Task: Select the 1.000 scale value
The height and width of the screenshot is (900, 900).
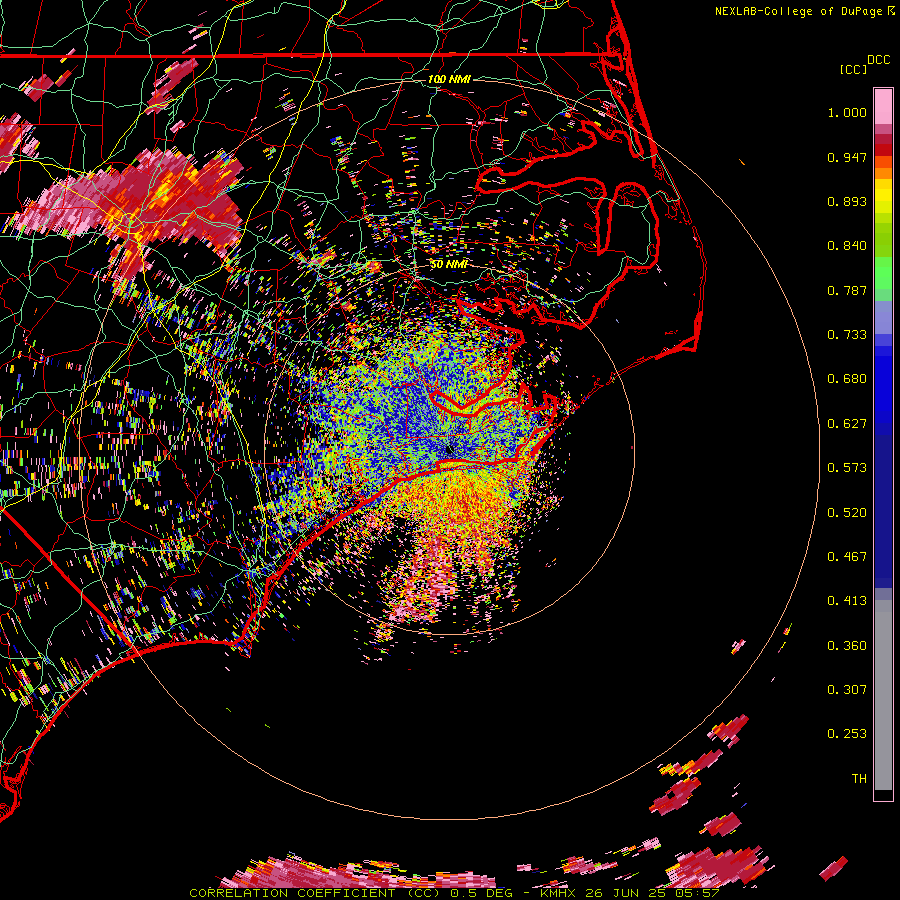Action: coord(847,112)
